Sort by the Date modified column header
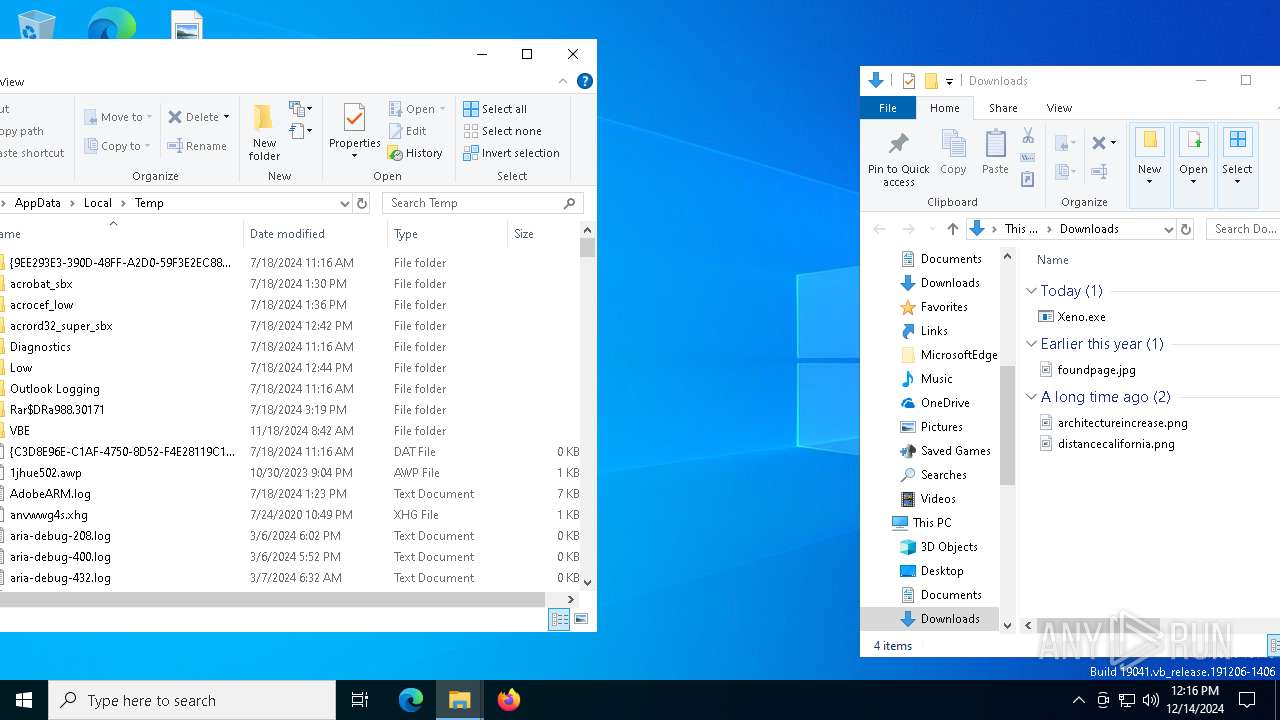This screenshot has width=1280, height=720. [315, 234]
